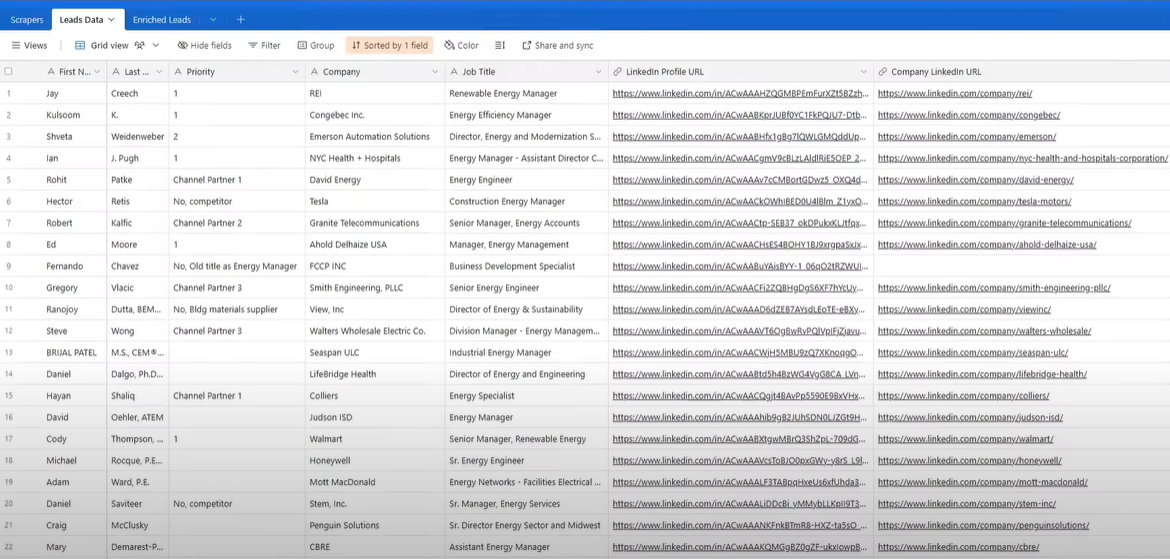Select the "Channel Partner 2" priority cell

[237, 223]
